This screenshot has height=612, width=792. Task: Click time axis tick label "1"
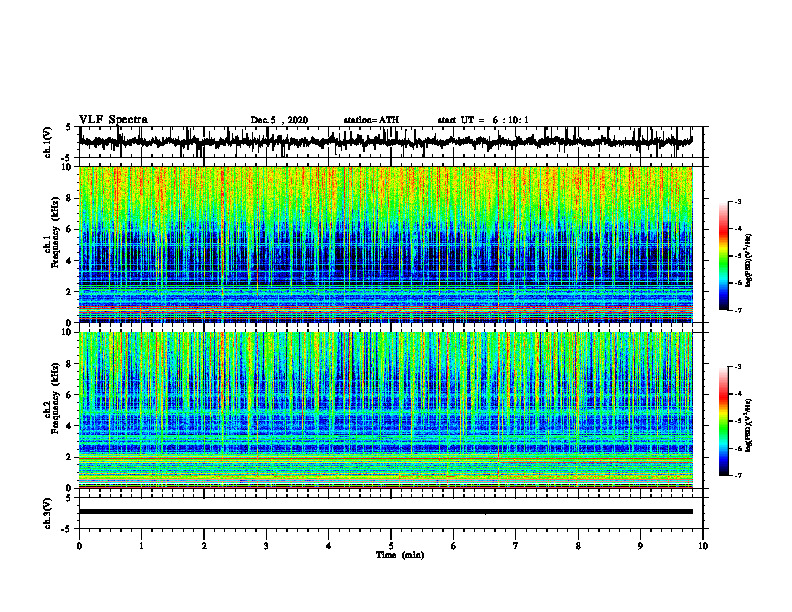tap(141, 546)
